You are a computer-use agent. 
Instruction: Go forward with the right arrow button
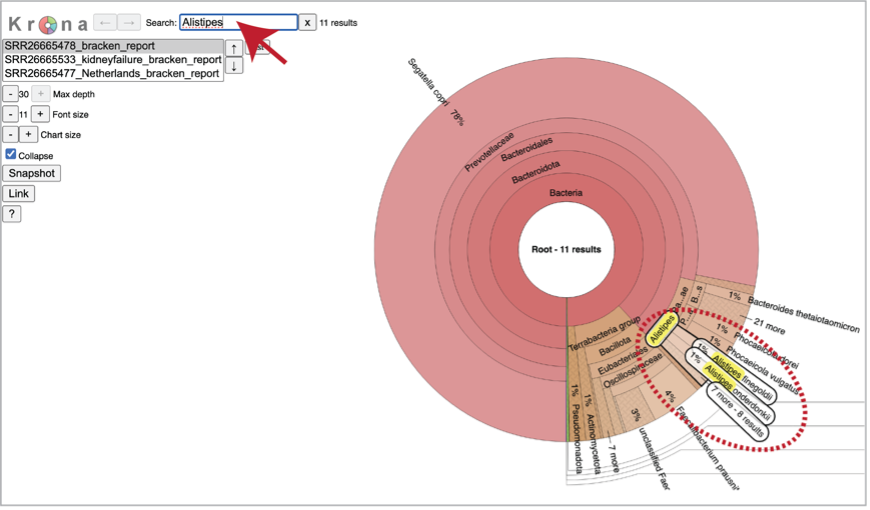[129, 23]
